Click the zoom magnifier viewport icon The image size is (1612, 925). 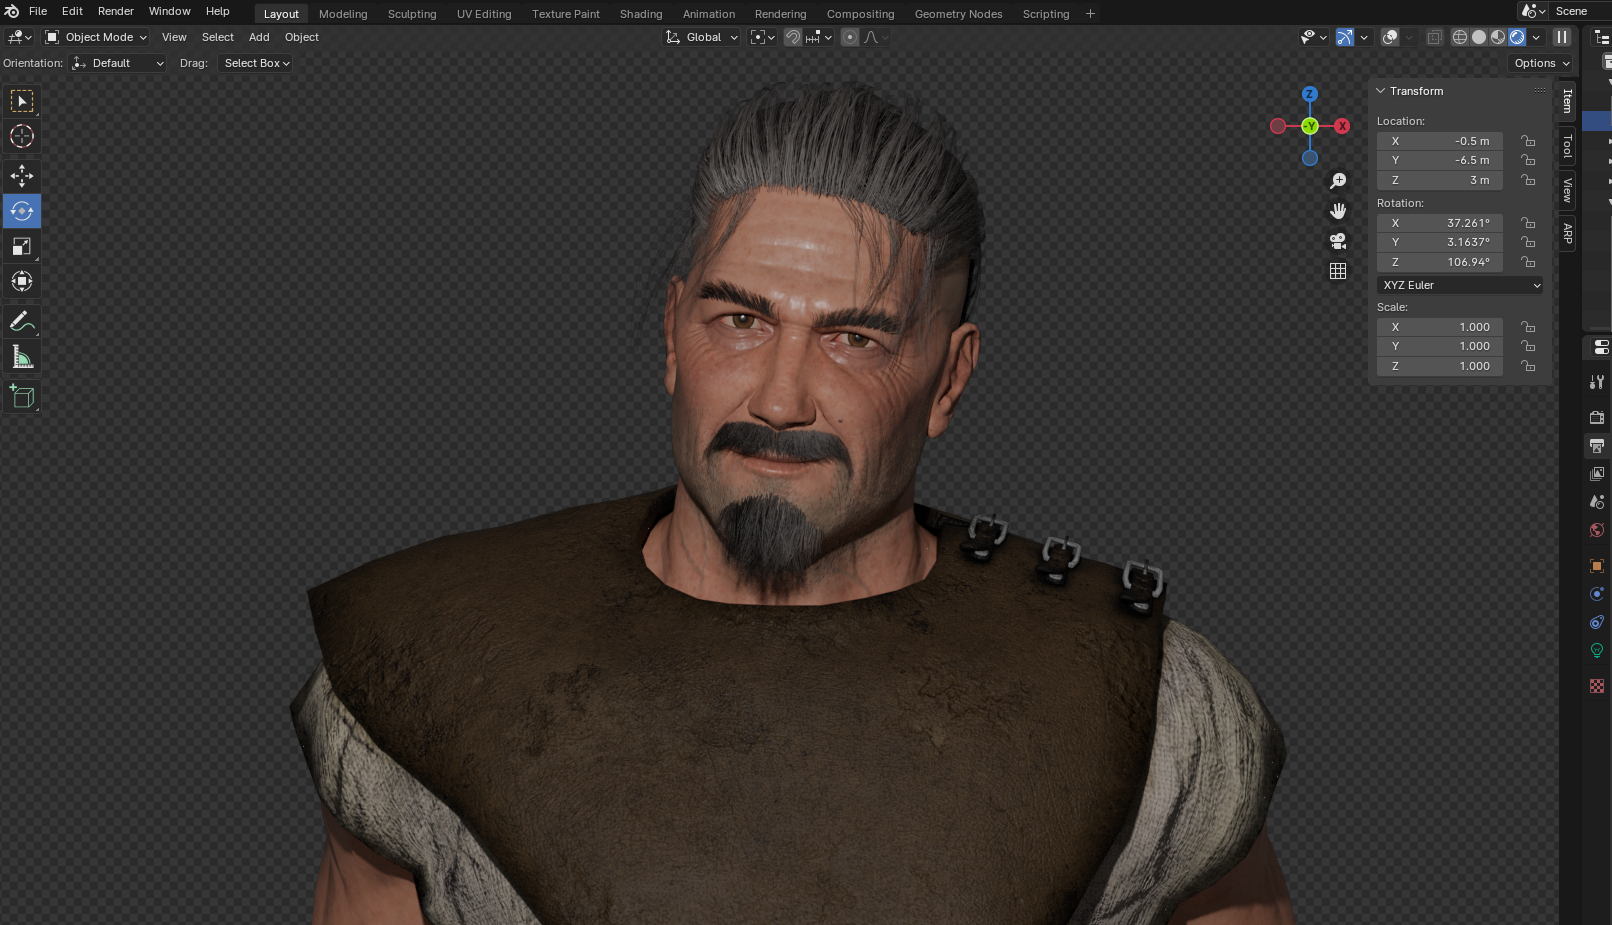point(1338,181)
